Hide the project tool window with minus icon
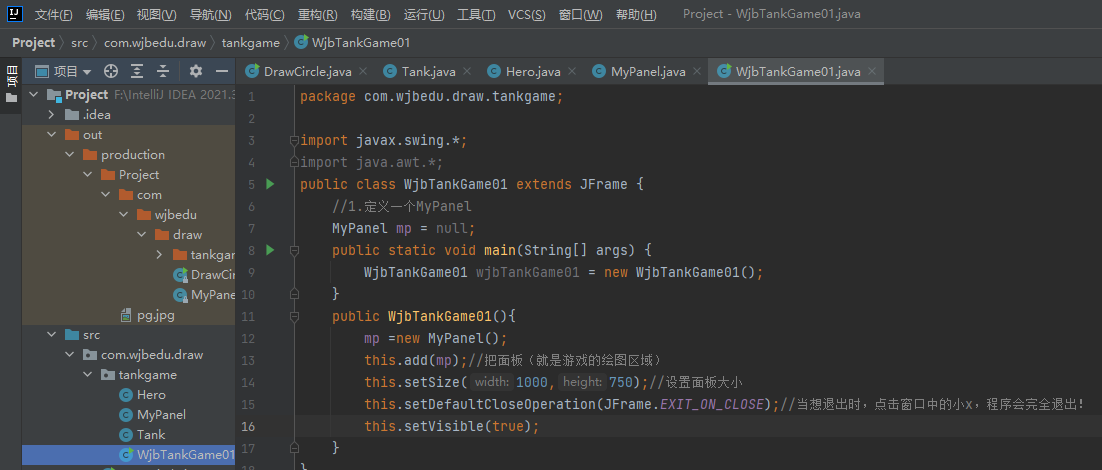The width and height of the screenshot is (1102, 470). coord(222,72)
